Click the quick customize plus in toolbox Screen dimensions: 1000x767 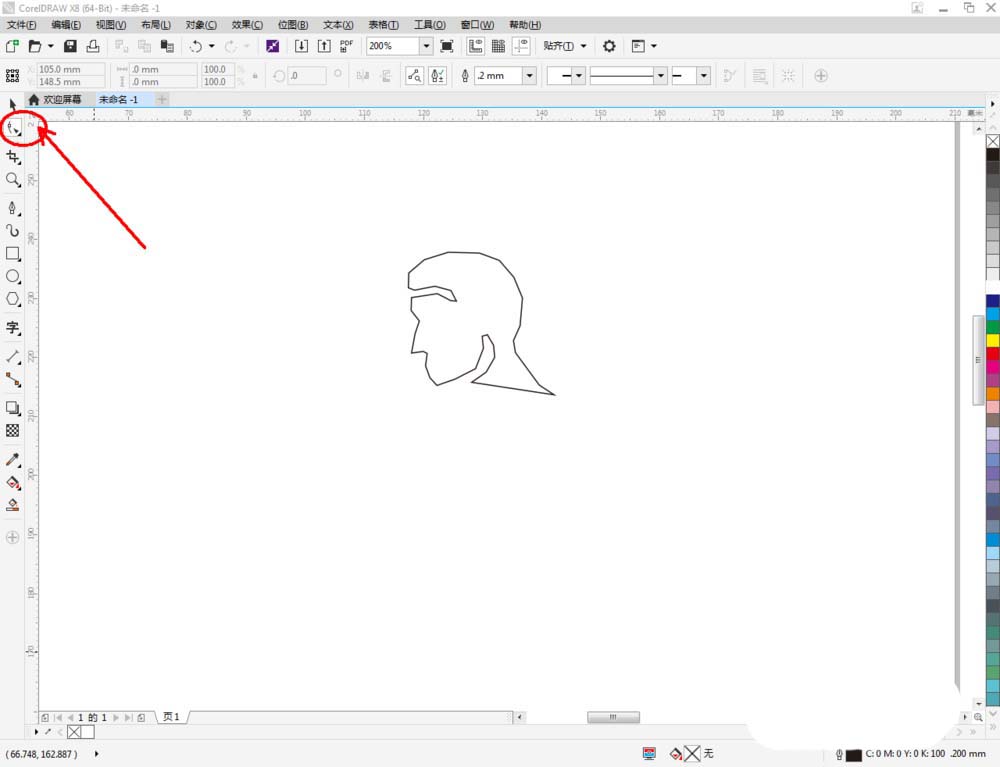pyautogui.click(x=13, y=537)
